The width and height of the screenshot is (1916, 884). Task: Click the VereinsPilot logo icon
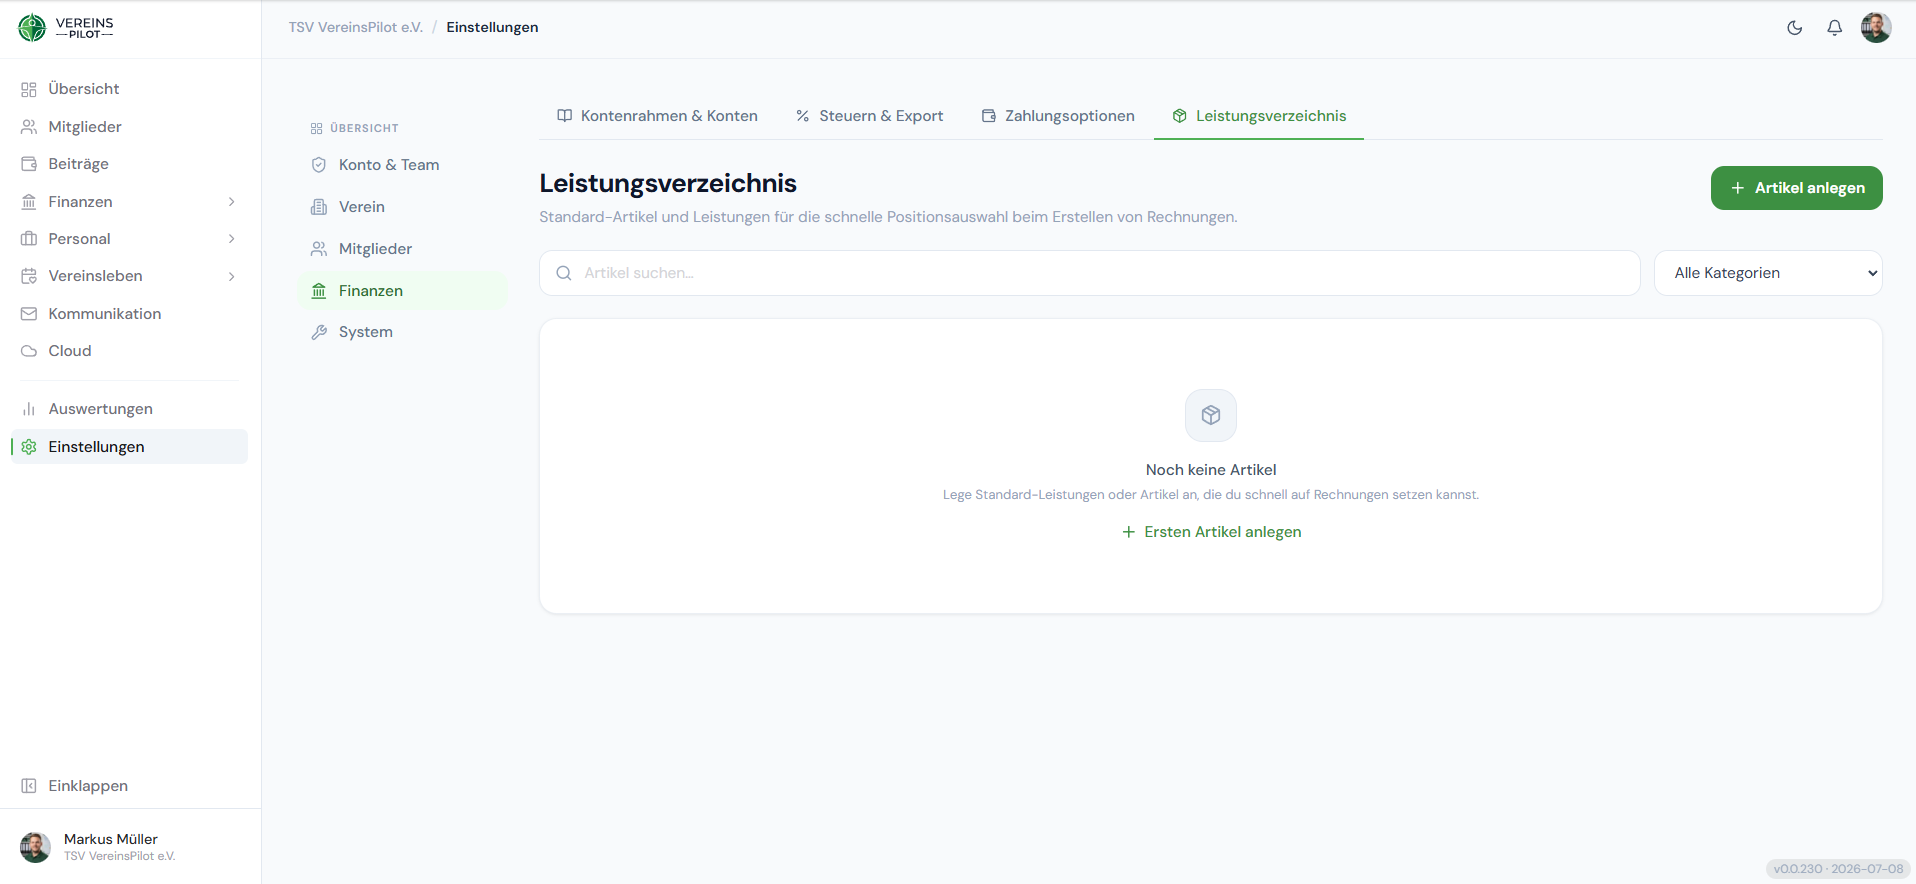pos(32,28)
